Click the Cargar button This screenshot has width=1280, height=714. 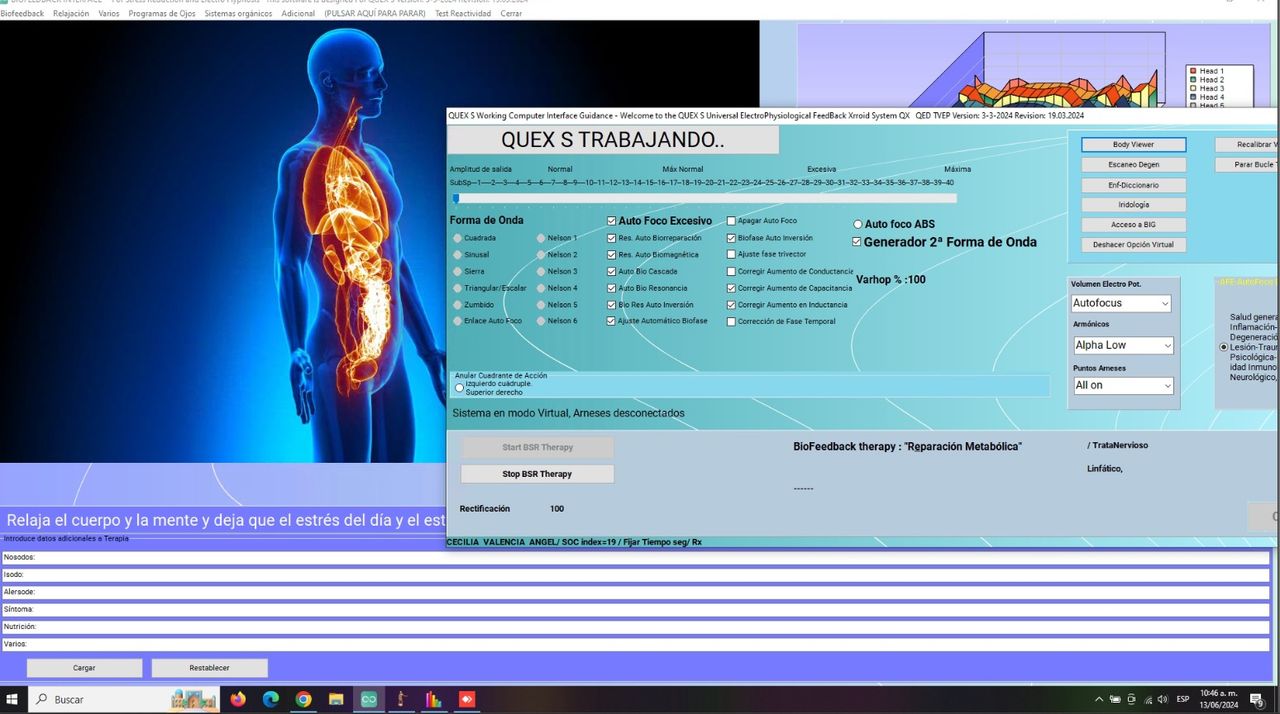click(x=84, y=668)
